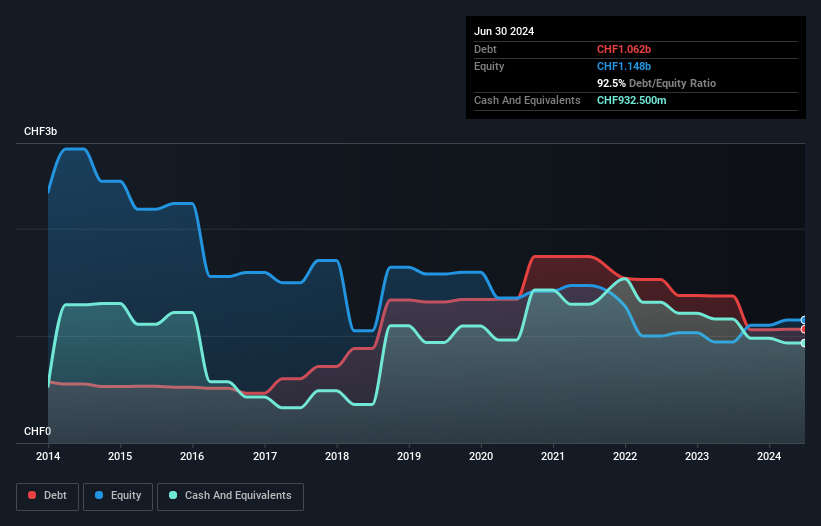Click the 2024 axis label
Viewport: 821px width, 526px height.
(769, 456)
